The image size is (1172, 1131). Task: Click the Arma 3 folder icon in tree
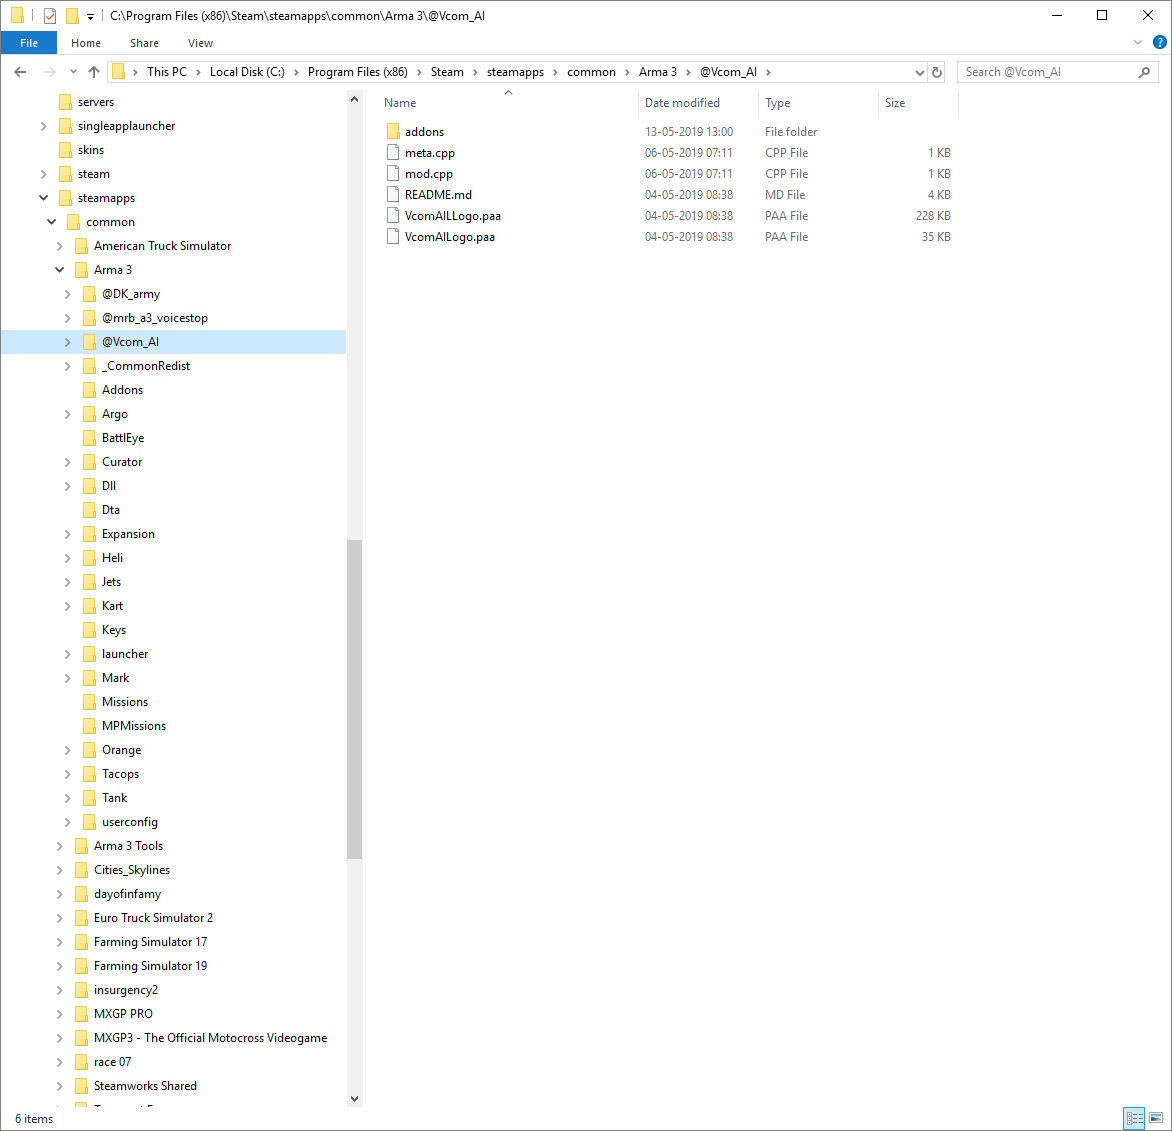81,270
